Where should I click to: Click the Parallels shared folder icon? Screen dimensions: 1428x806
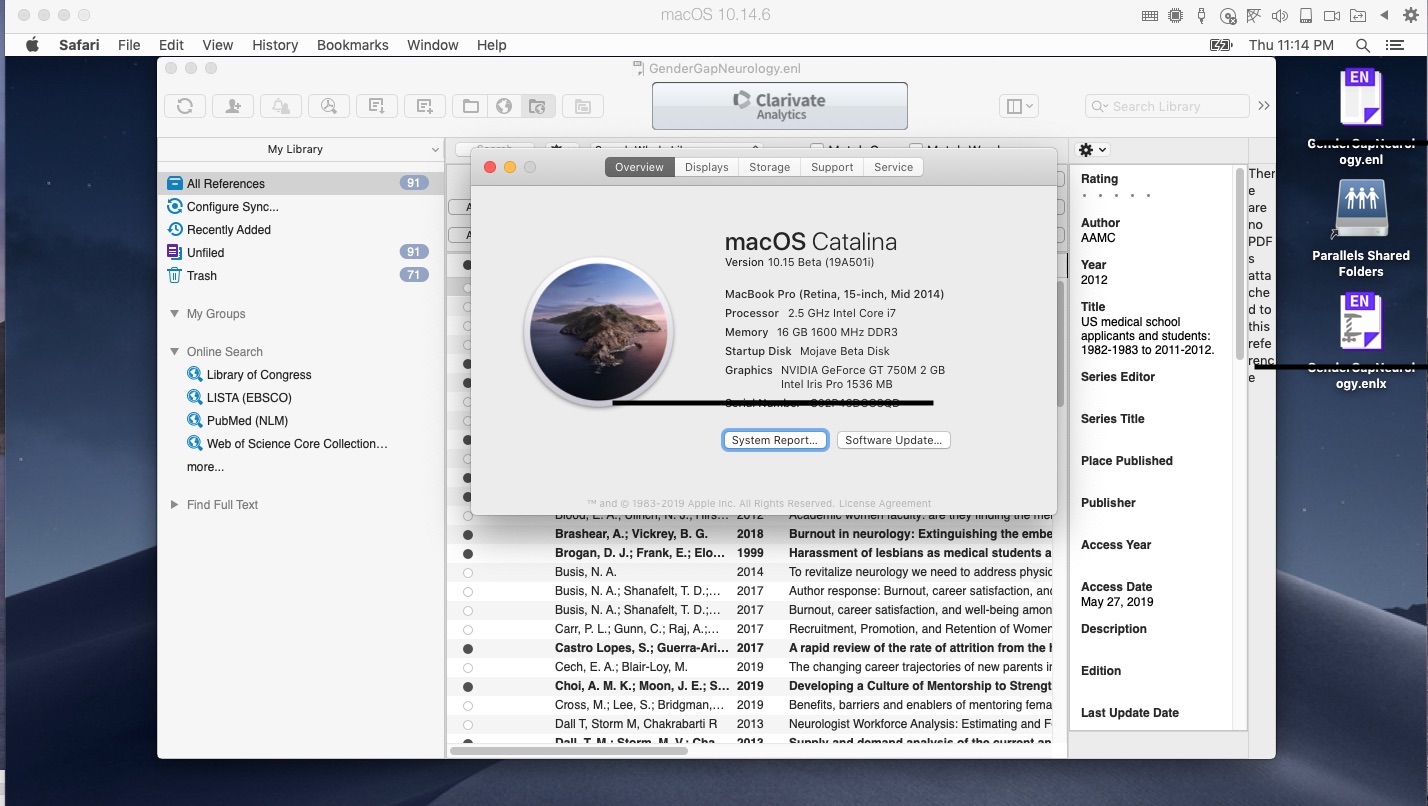(1358, 16)
